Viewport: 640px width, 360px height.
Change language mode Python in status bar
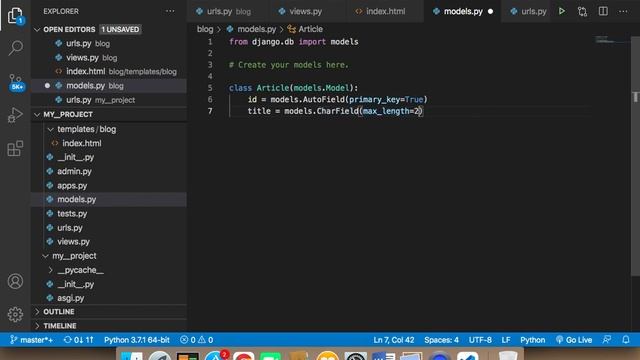point(532,340)
